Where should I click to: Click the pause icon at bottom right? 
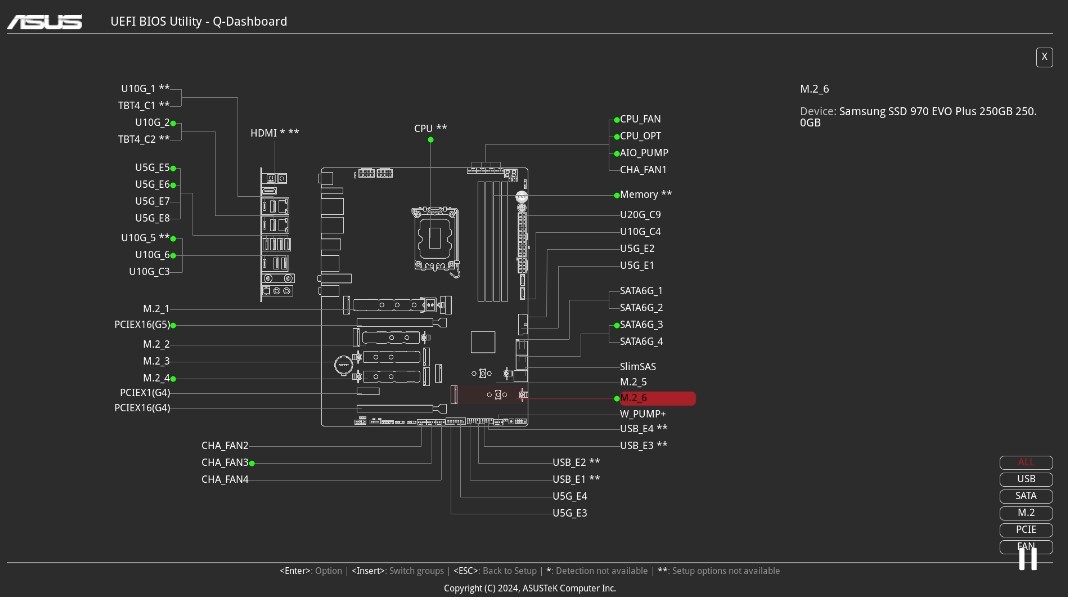pyautogui.click(x=1028, y=558)
